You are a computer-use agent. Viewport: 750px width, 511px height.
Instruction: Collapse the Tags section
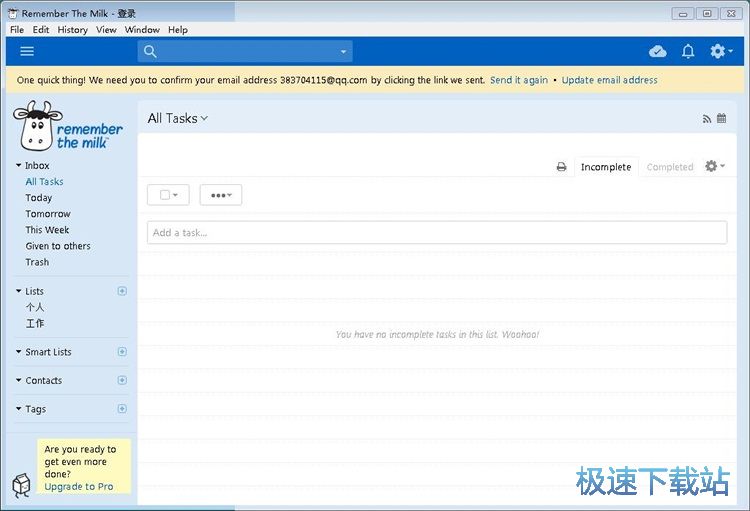pos(18,409)
